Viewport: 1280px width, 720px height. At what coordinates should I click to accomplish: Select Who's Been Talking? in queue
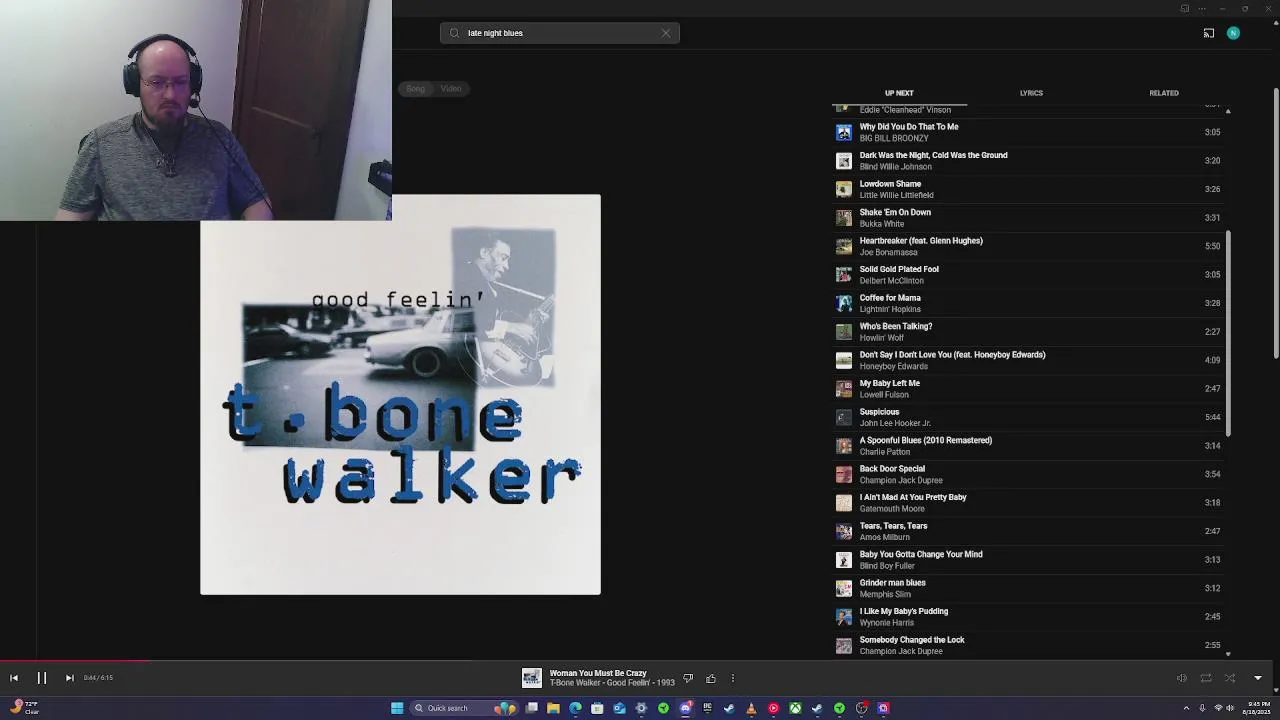(1028, 332)
